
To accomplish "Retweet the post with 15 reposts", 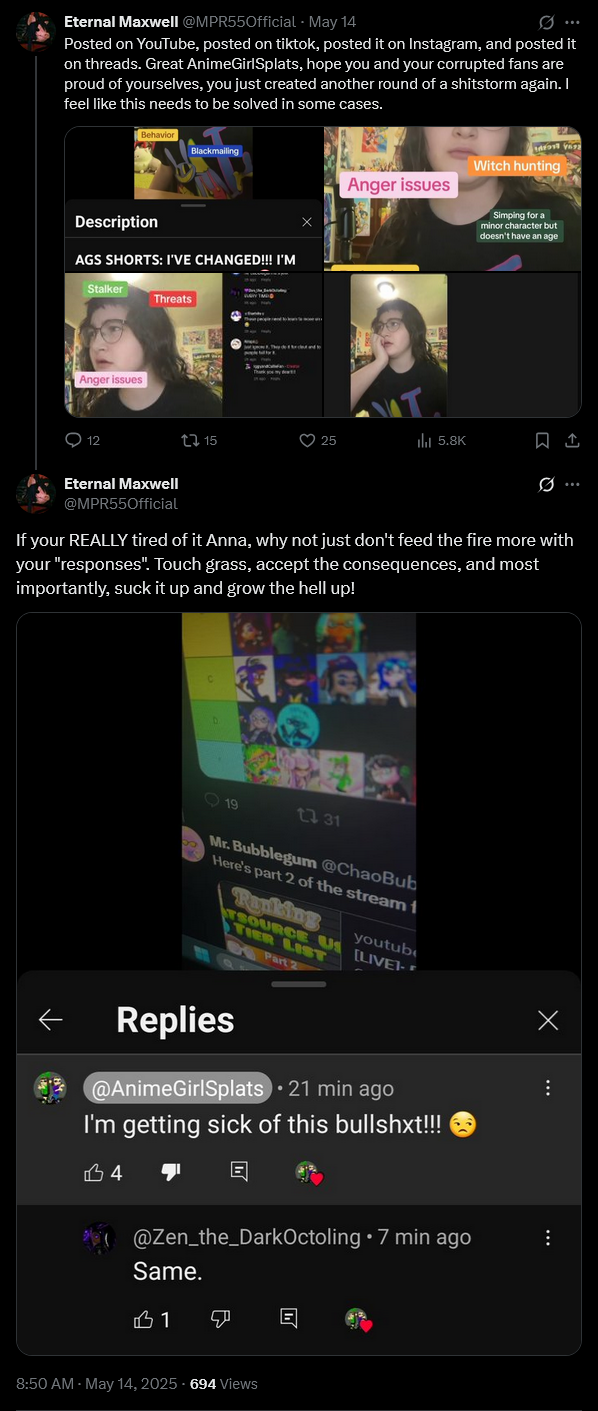I will coord(197,440).
